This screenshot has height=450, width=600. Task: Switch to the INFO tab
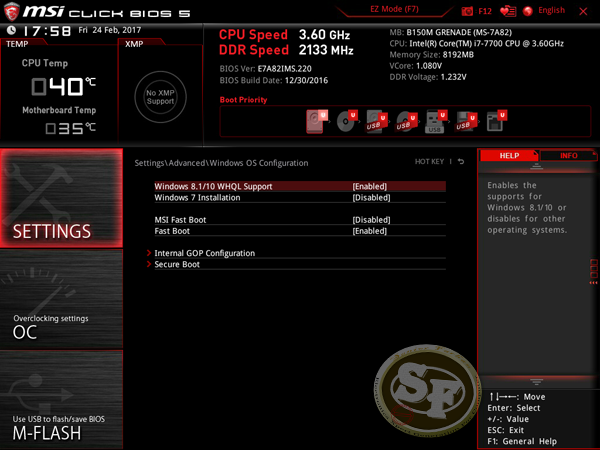(568, 156)
